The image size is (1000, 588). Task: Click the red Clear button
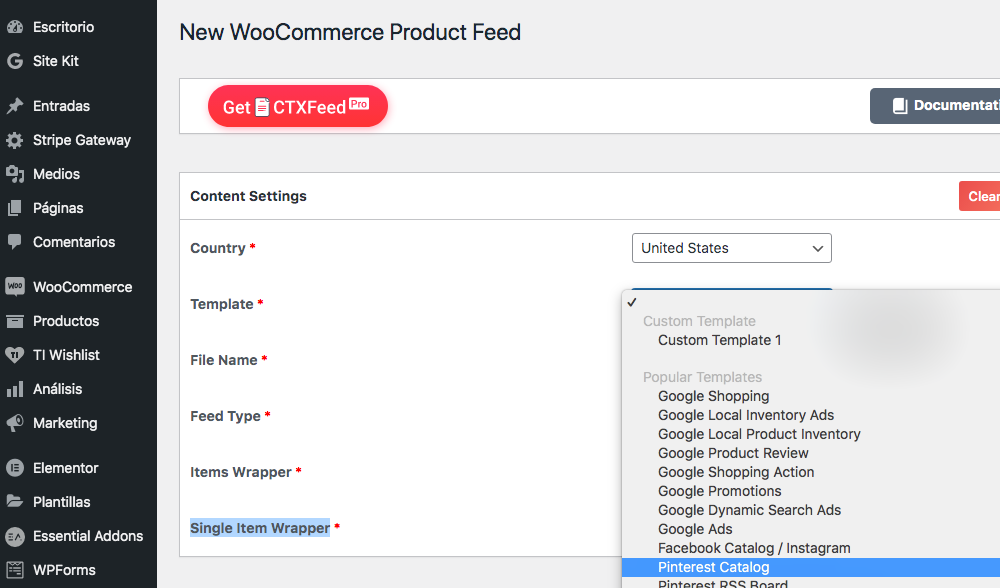(980, 196)
